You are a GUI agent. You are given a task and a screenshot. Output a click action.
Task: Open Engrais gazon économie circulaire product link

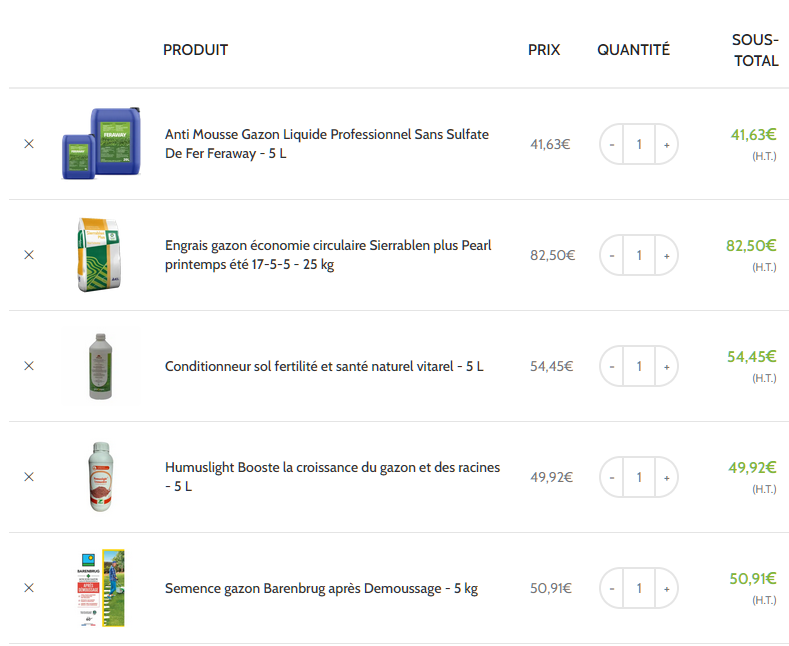click(328, 255)
